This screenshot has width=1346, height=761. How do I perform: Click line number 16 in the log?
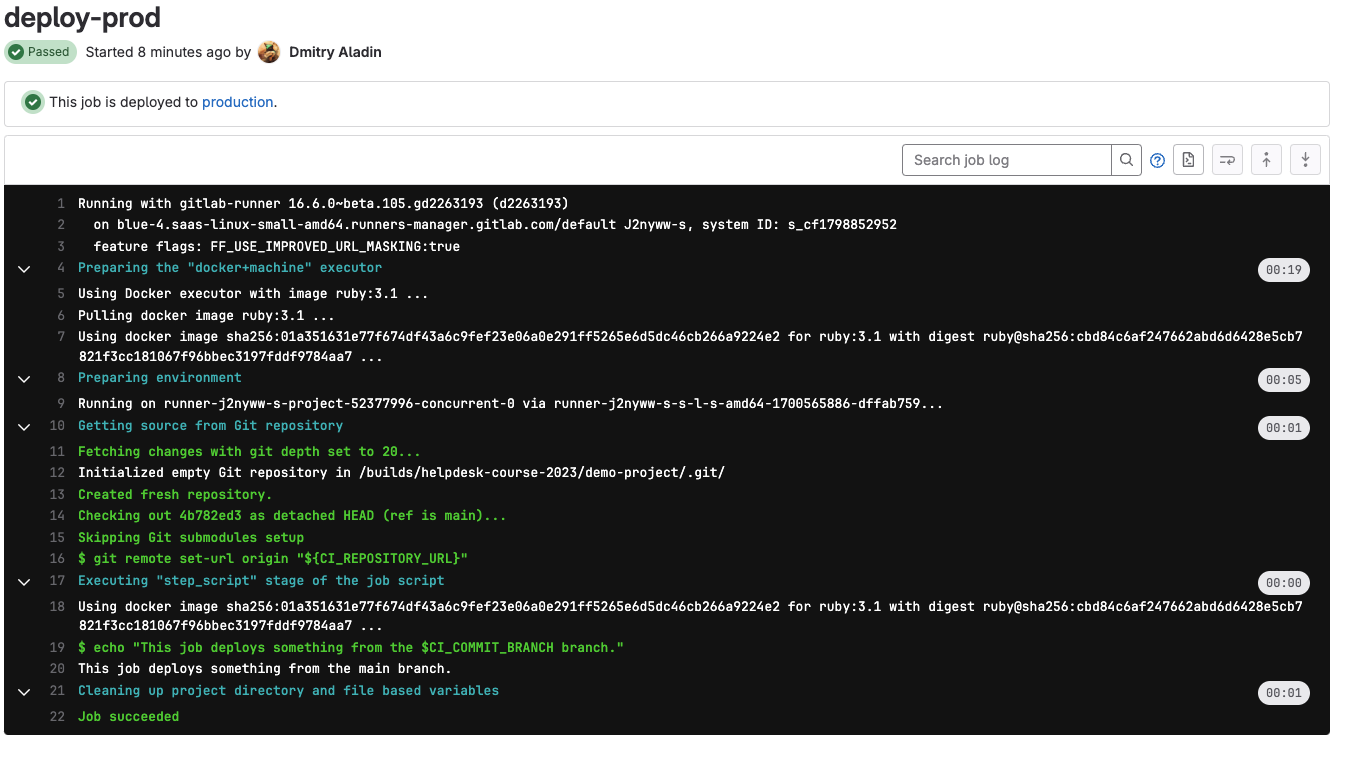(x=57, y=558)
